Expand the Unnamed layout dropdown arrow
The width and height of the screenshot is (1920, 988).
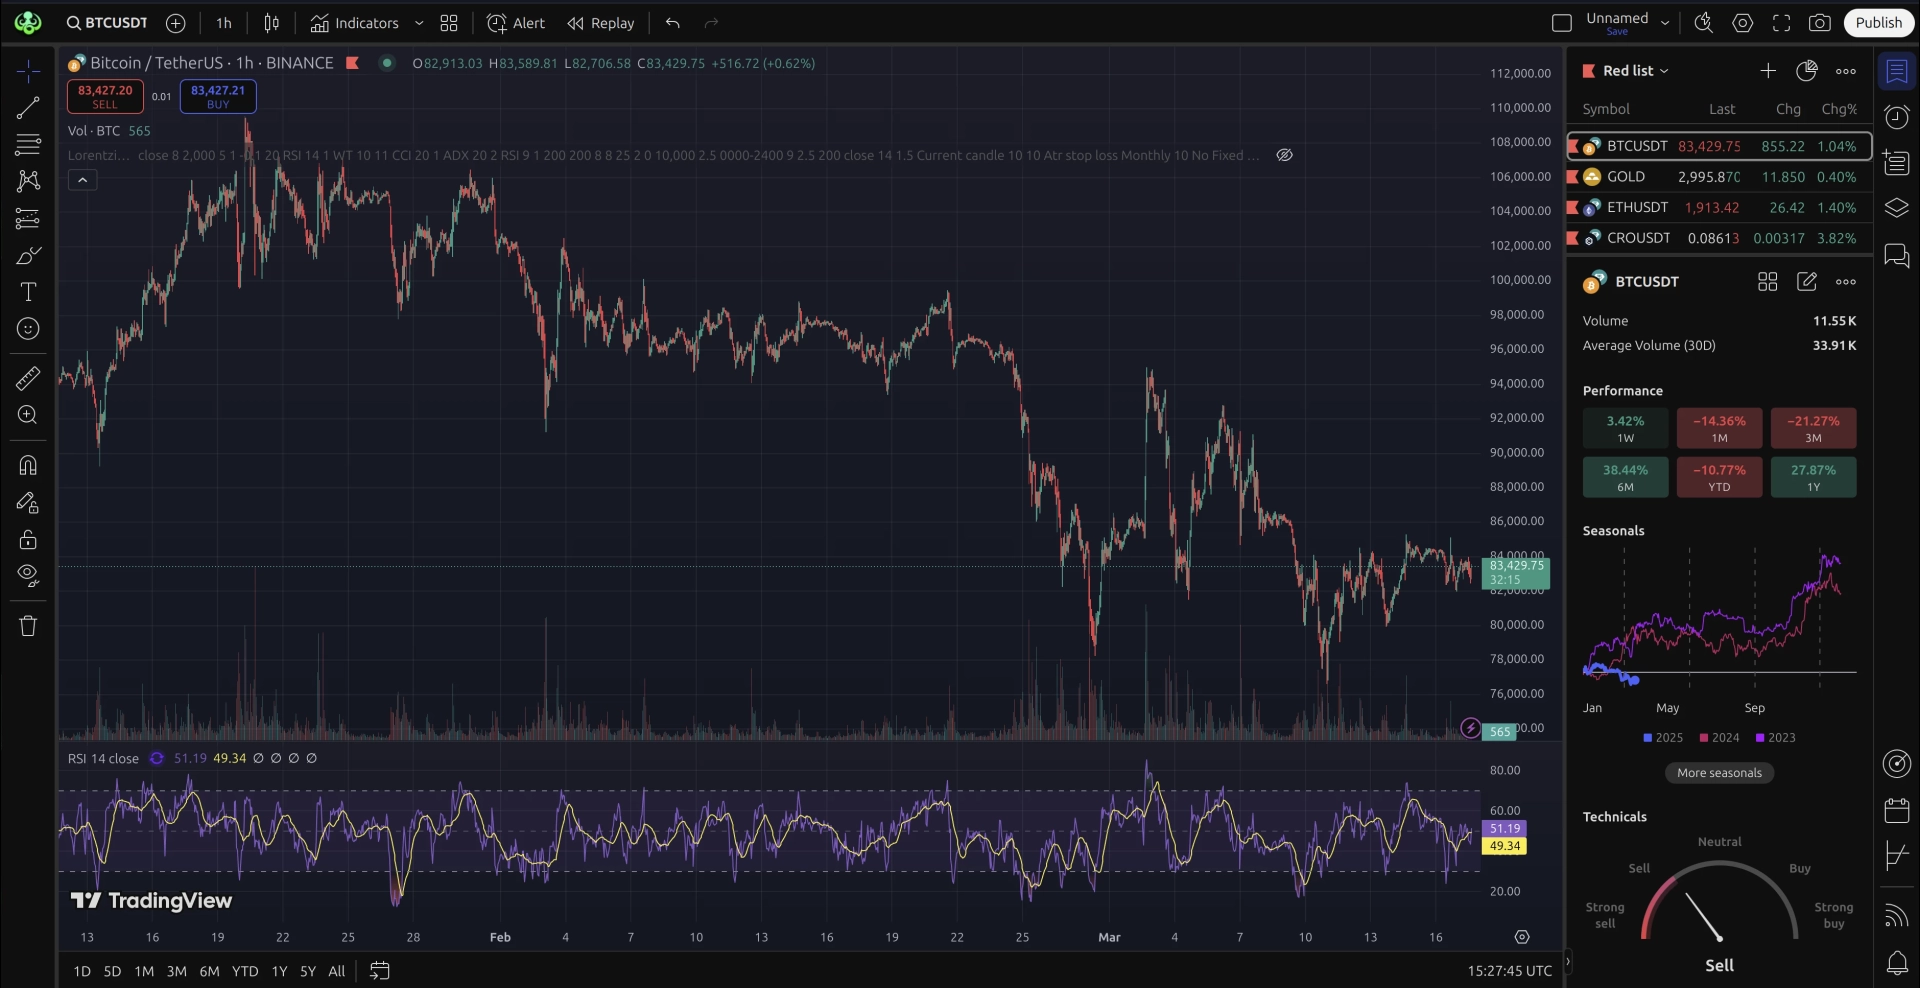click(x=1665, y=22)
